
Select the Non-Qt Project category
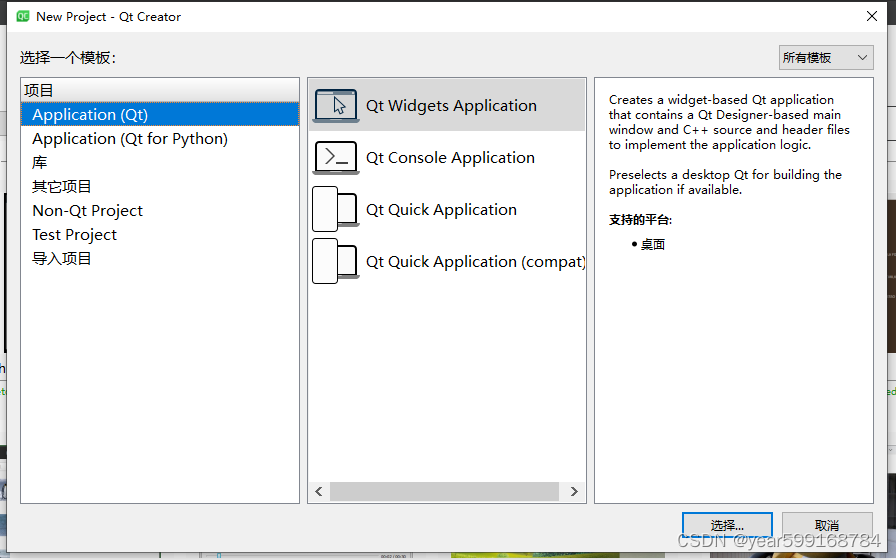point(160,210)
